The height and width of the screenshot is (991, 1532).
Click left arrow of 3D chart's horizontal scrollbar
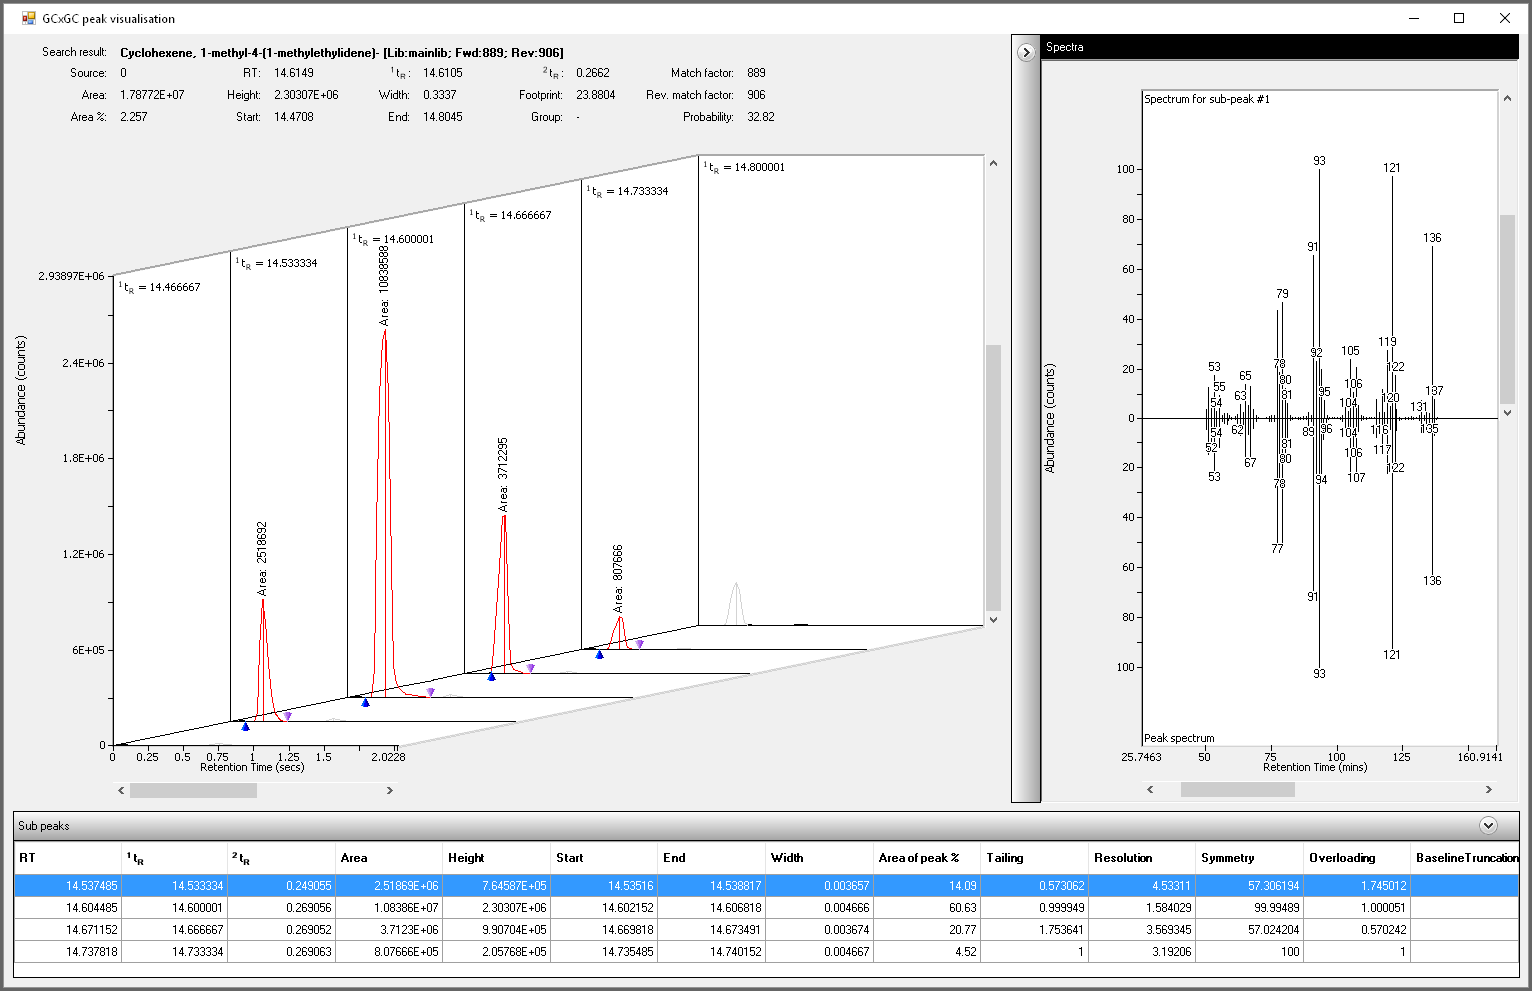(x=122, y=790)
